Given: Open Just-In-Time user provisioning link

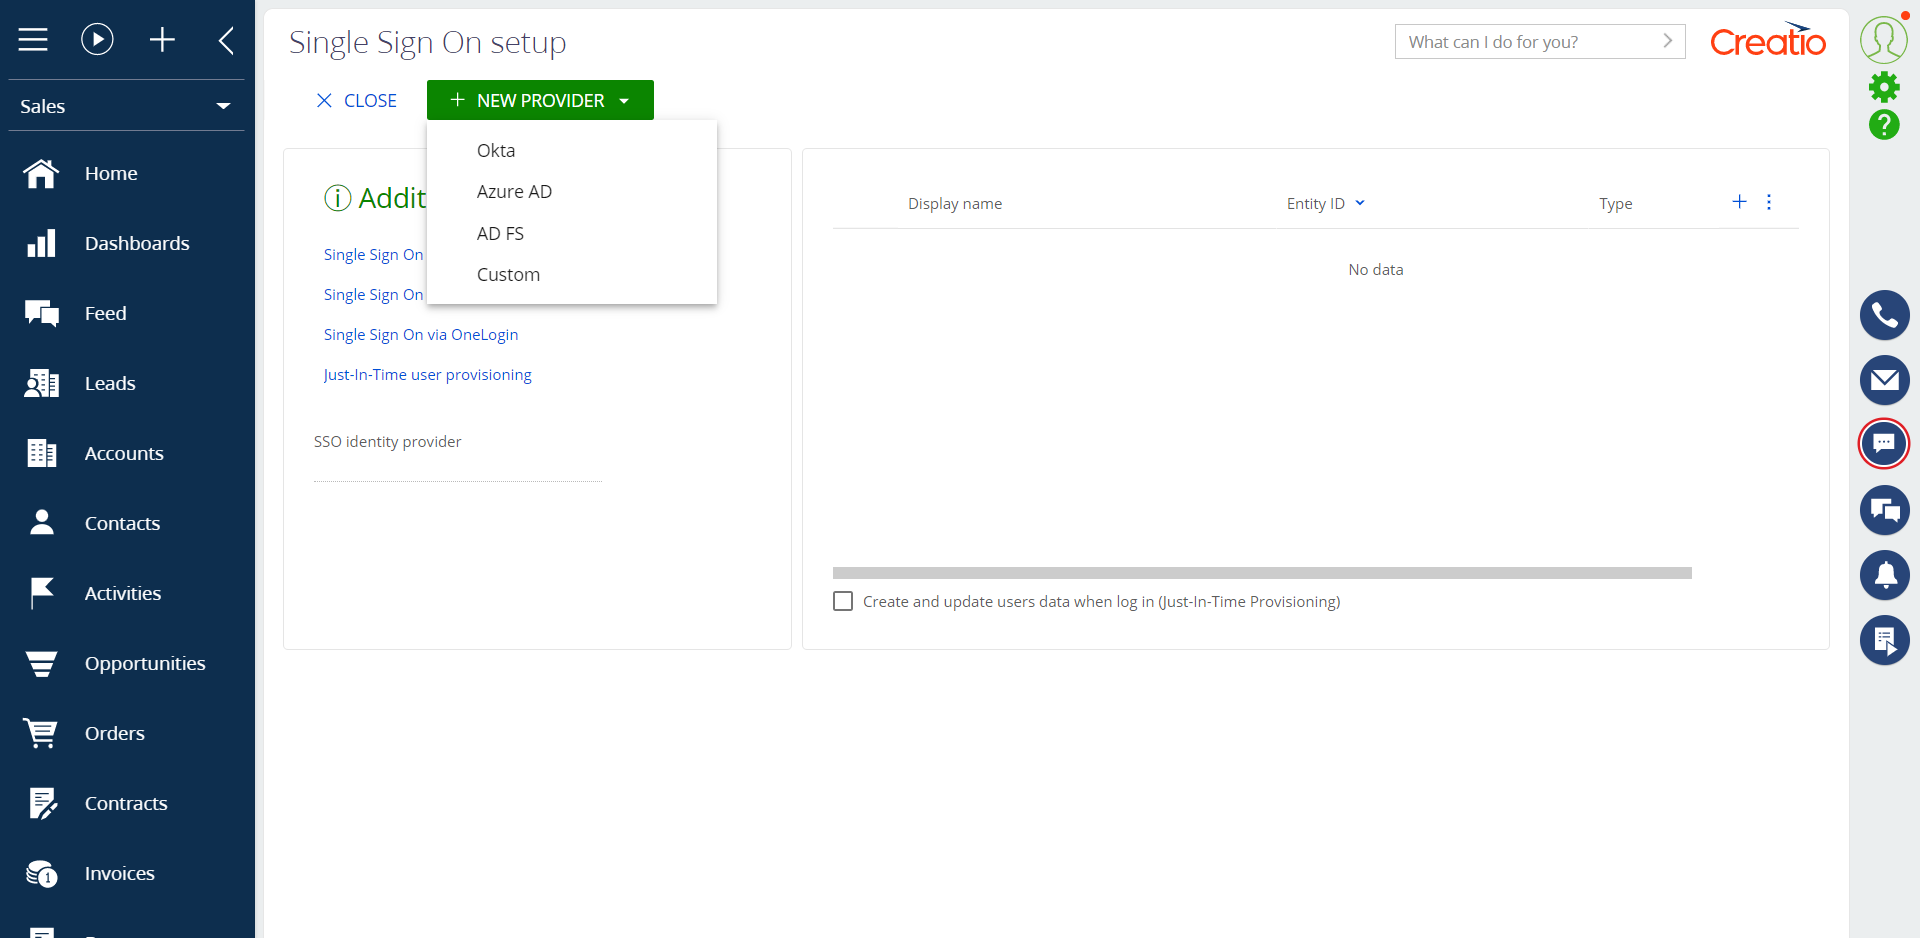Looking at the screenshot, I should coord(428,374).
